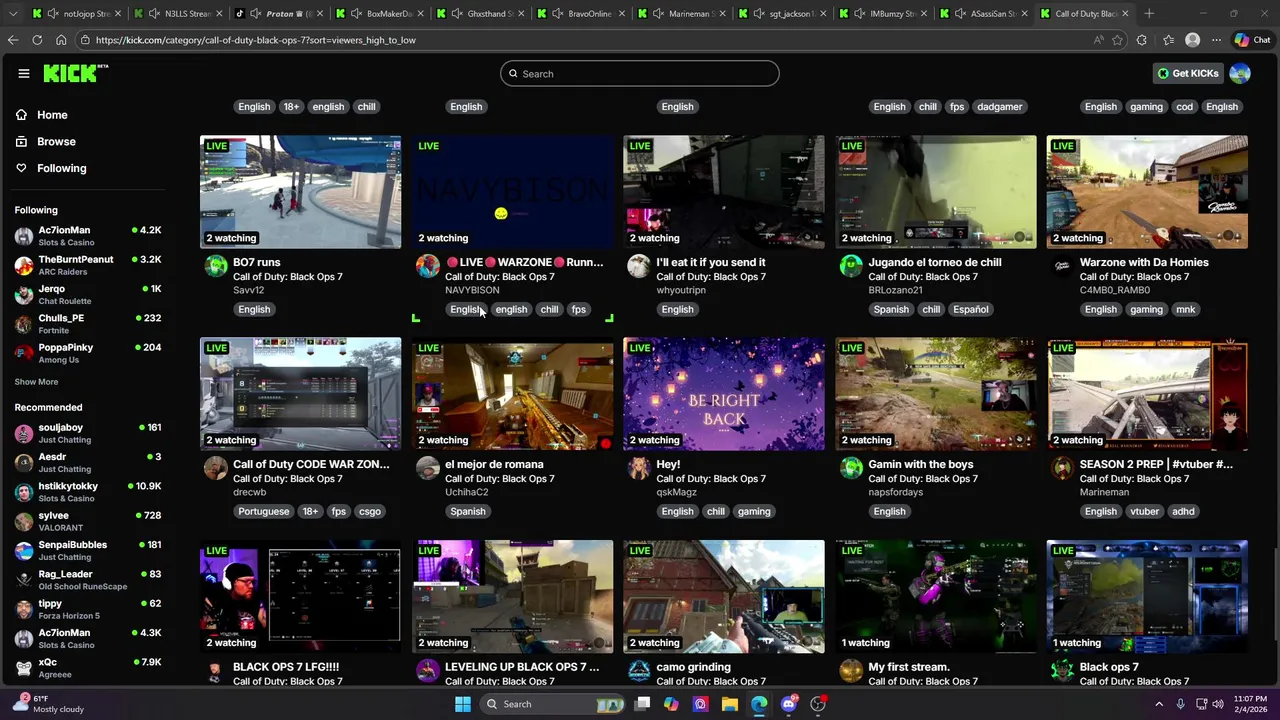Select the vtuber tag on Marineman stream
Viewport: 1280px width, 720px height.
1144,511
